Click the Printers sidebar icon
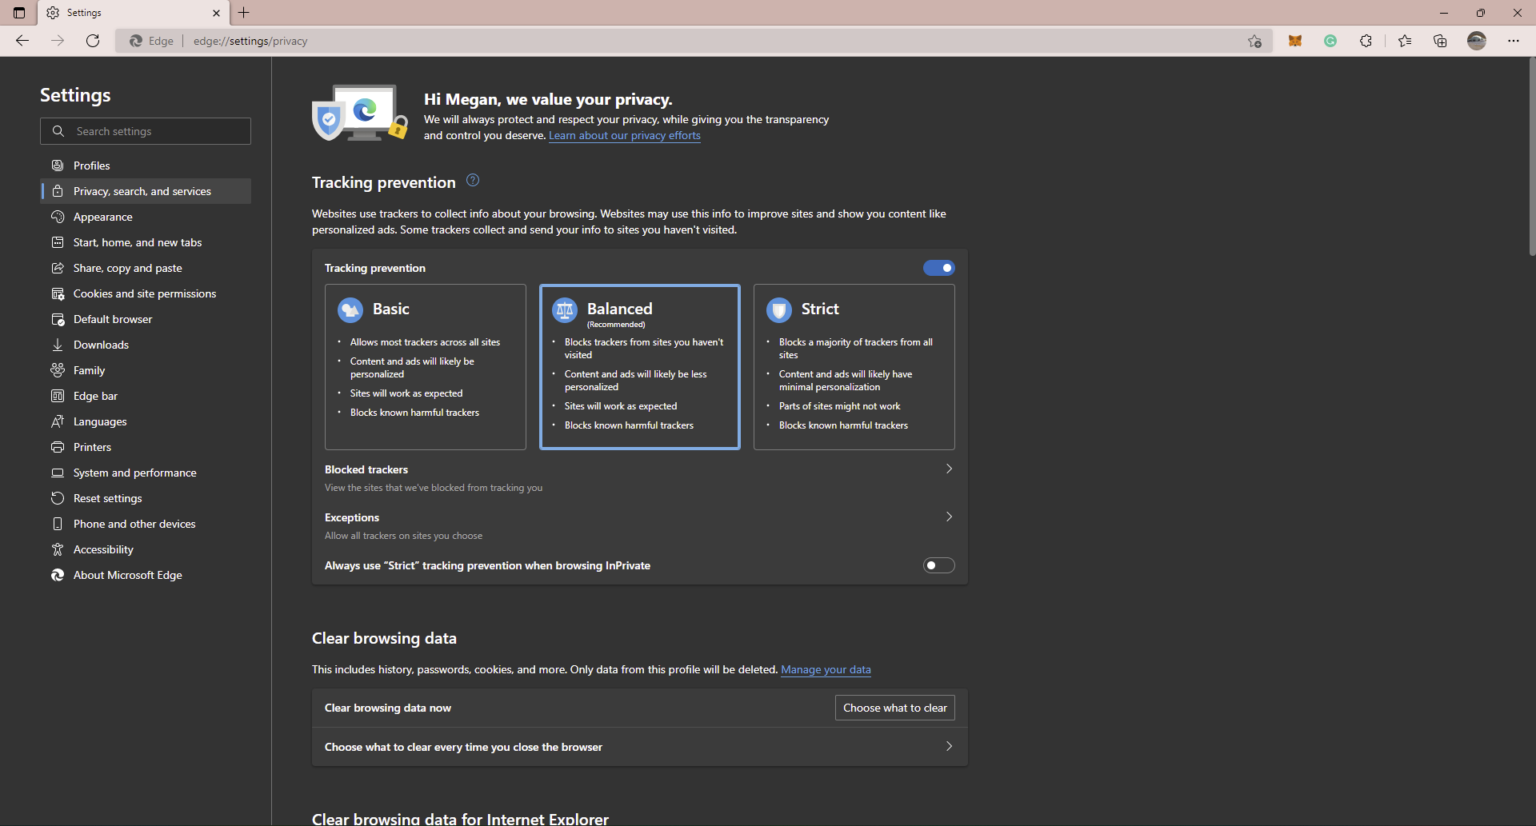 pyautogui.click(x=58, y=447)
